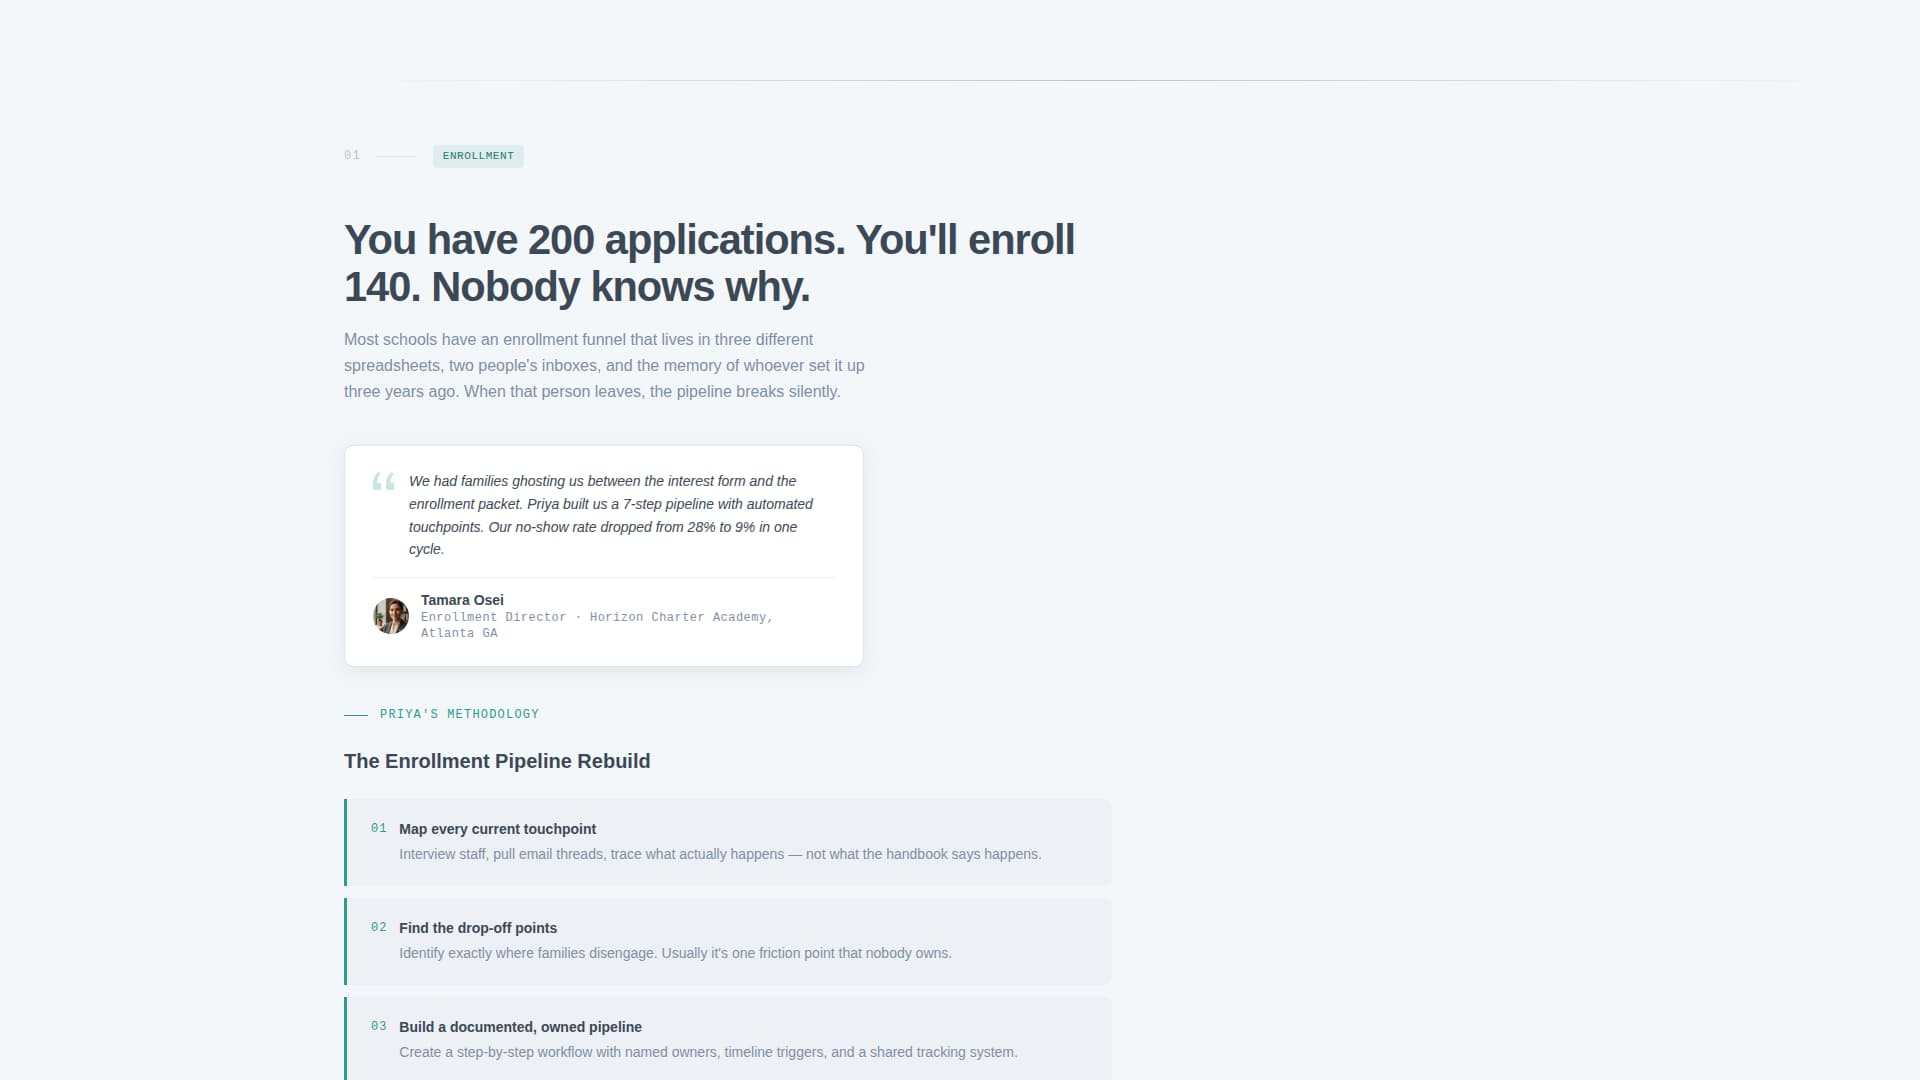Click the ENROLLMENT section badge
1920x1080 pixels.
478,156
